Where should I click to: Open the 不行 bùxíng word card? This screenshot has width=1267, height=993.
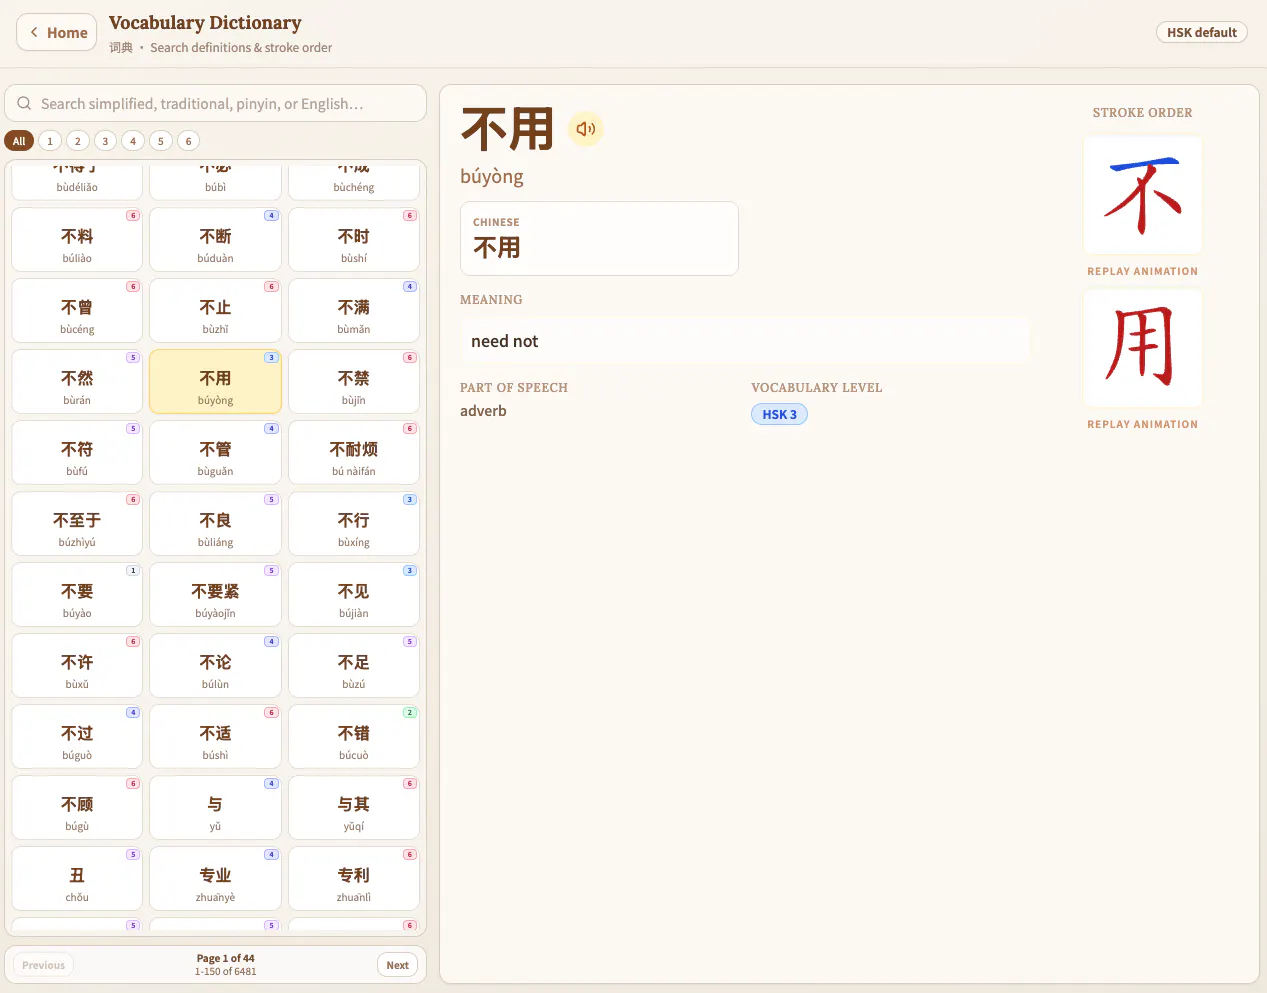(x=354, y=524)
